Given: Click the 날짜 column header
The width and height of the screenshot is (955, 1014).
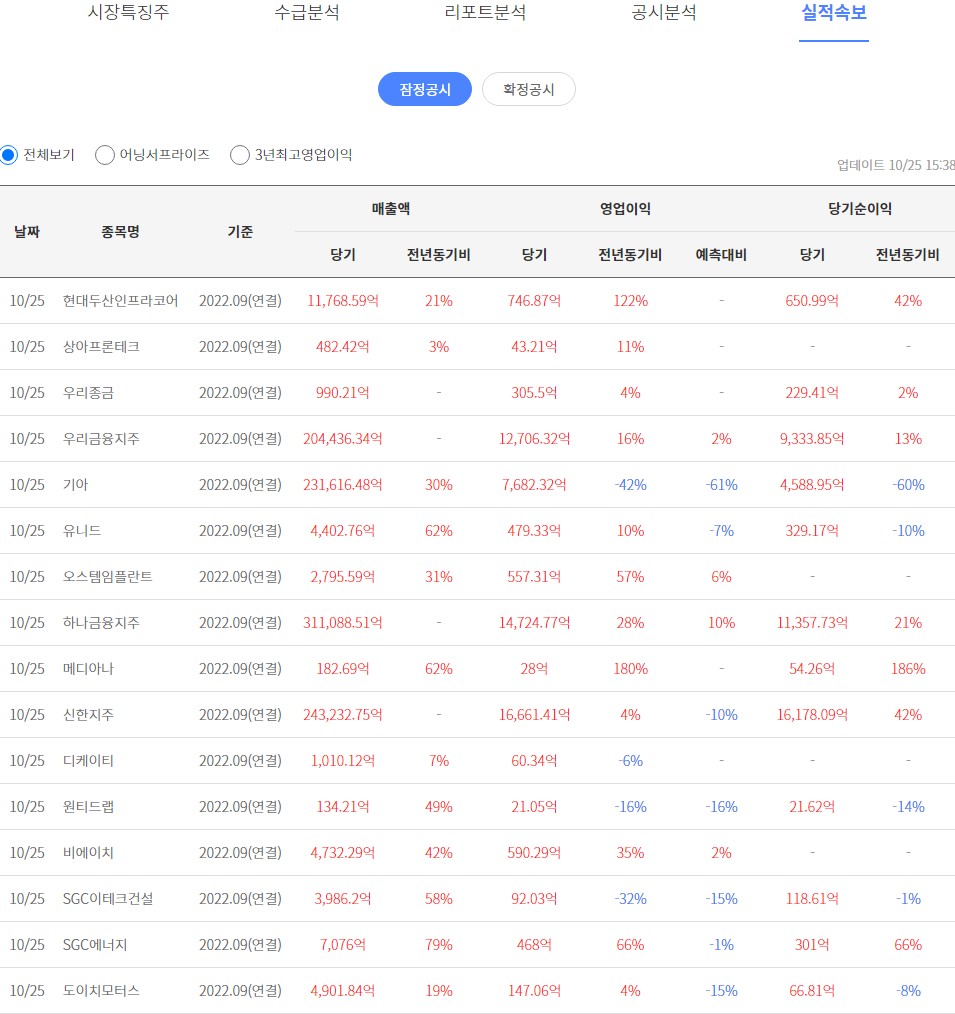Looking at the screenshot, I should click(x=27, y=232).
